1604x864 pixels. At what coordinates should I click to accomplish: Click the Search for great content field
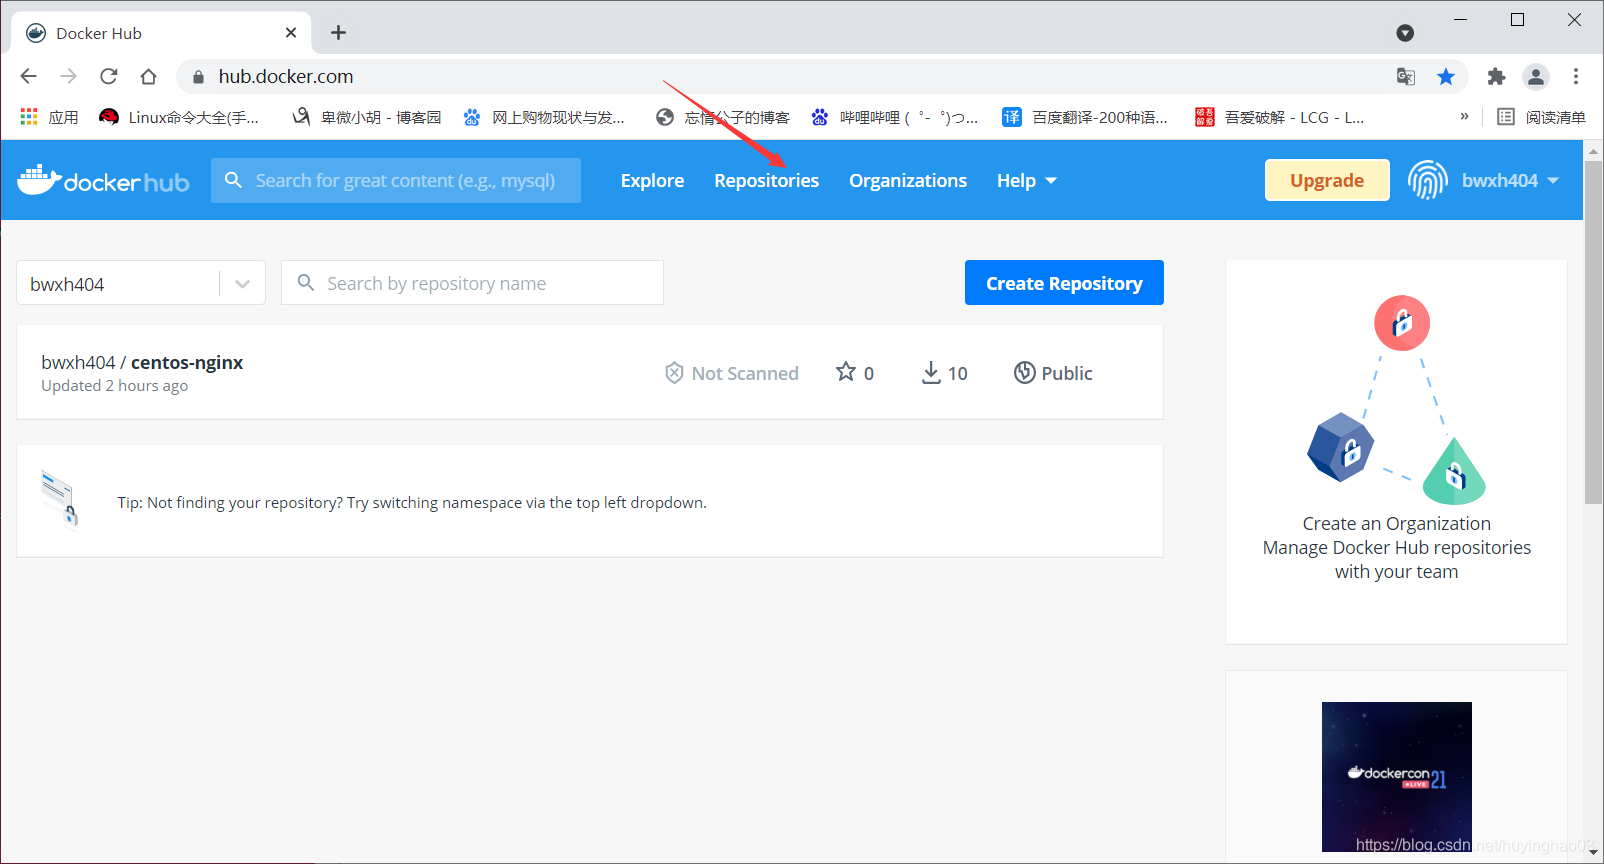pos(396,180)
